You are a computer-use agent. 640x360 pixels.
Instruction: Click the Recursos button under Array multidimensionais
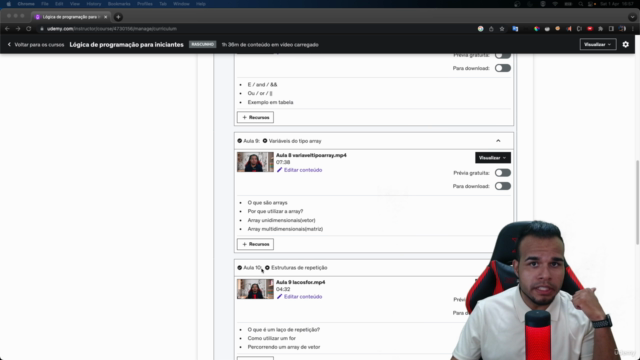(x=255, y=244)
